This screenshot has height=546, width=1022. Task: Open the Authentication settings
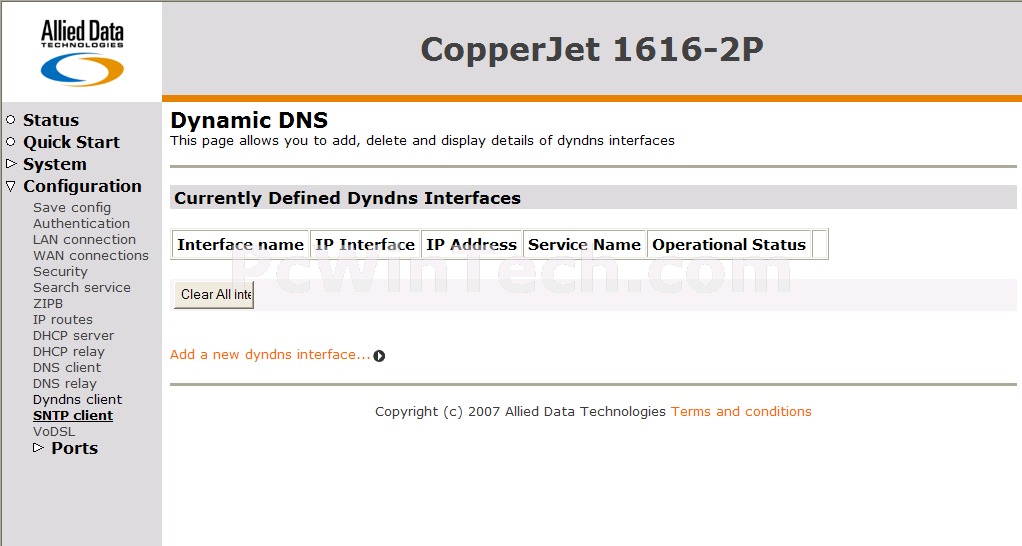pos(81,223)
